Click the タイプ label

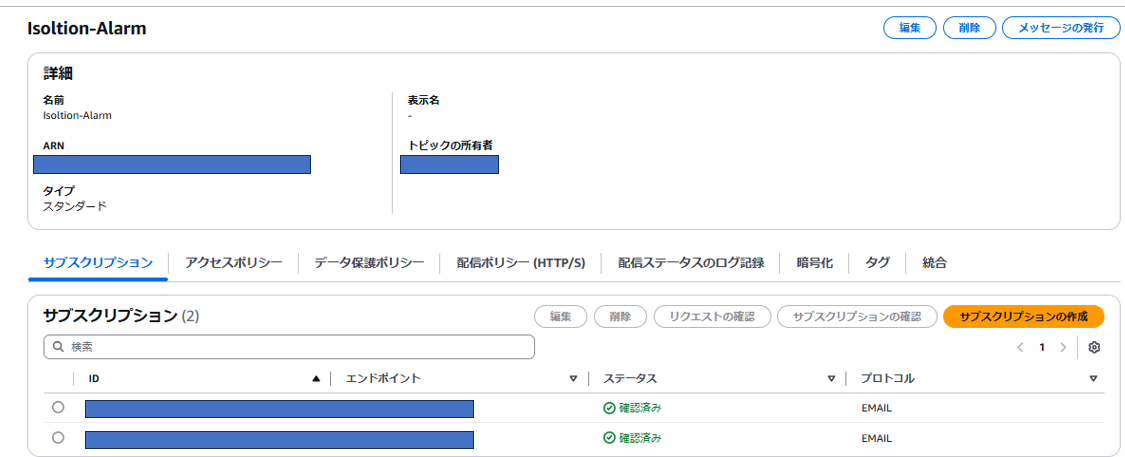[x=59, y=191]
